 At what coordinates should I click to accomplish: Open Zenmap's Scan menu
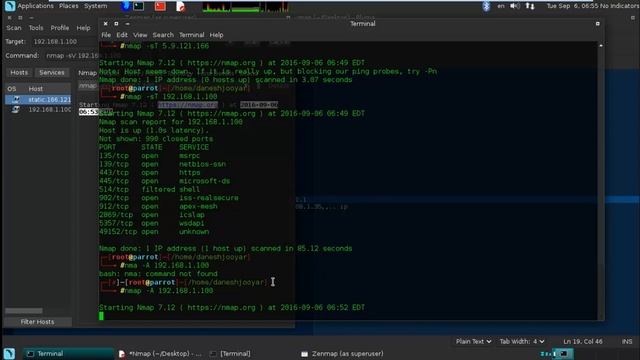click(x=13, y=28)
